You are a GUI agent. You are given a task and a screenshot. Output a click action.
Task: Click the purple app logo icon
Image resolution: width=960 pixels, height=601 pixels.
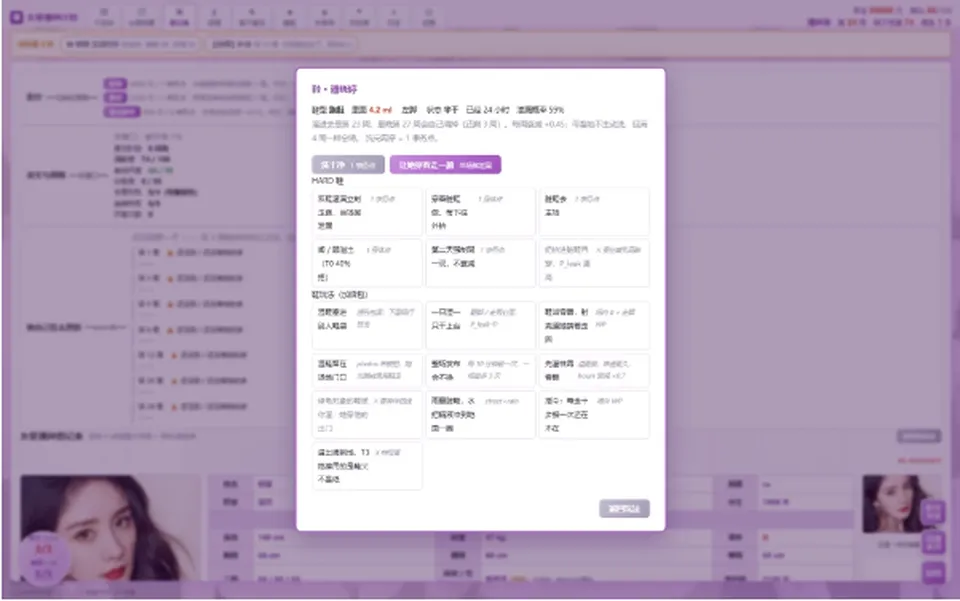pyautogui.click(x=17, y=17)
